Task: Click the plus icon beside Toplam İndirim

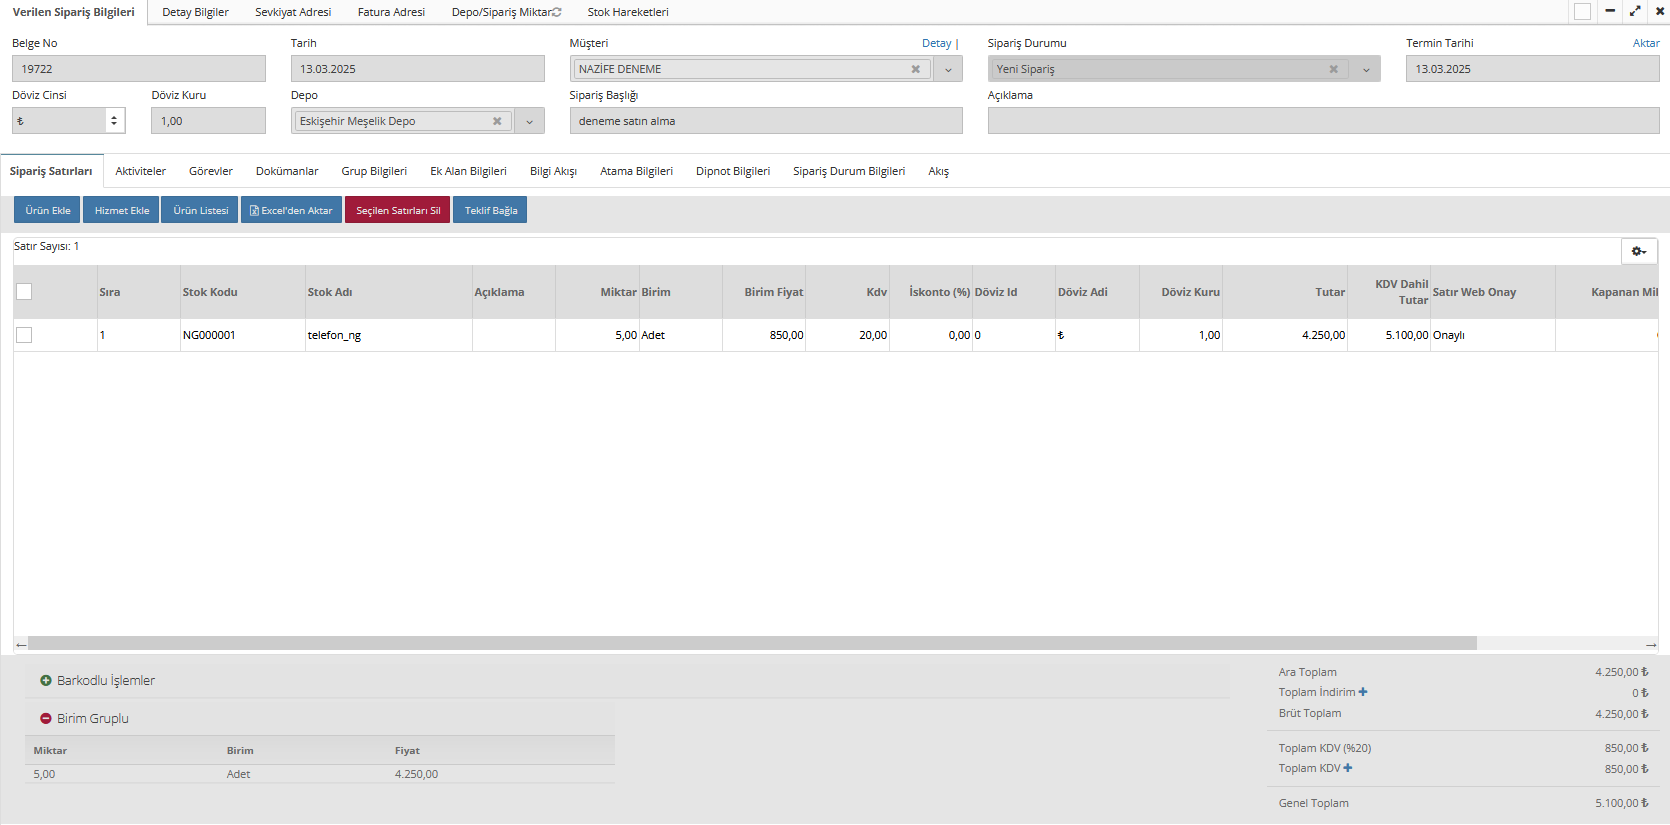Action: click(1363, 692)
